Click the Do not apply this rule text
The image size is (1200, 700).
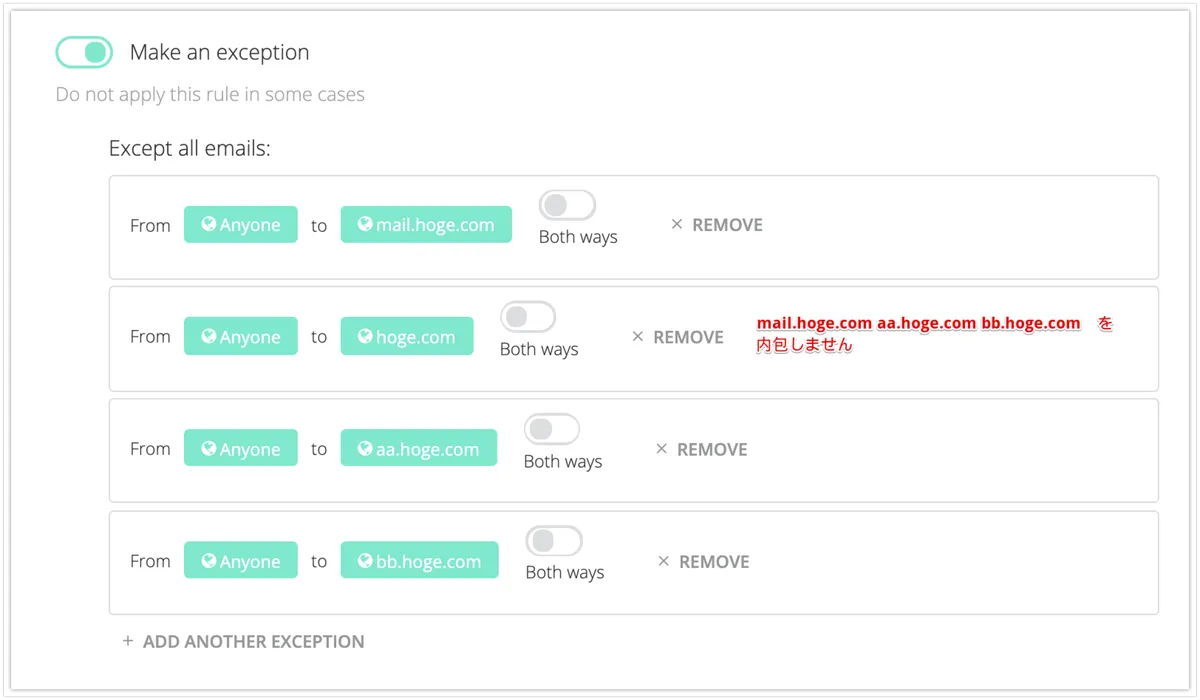210,95
